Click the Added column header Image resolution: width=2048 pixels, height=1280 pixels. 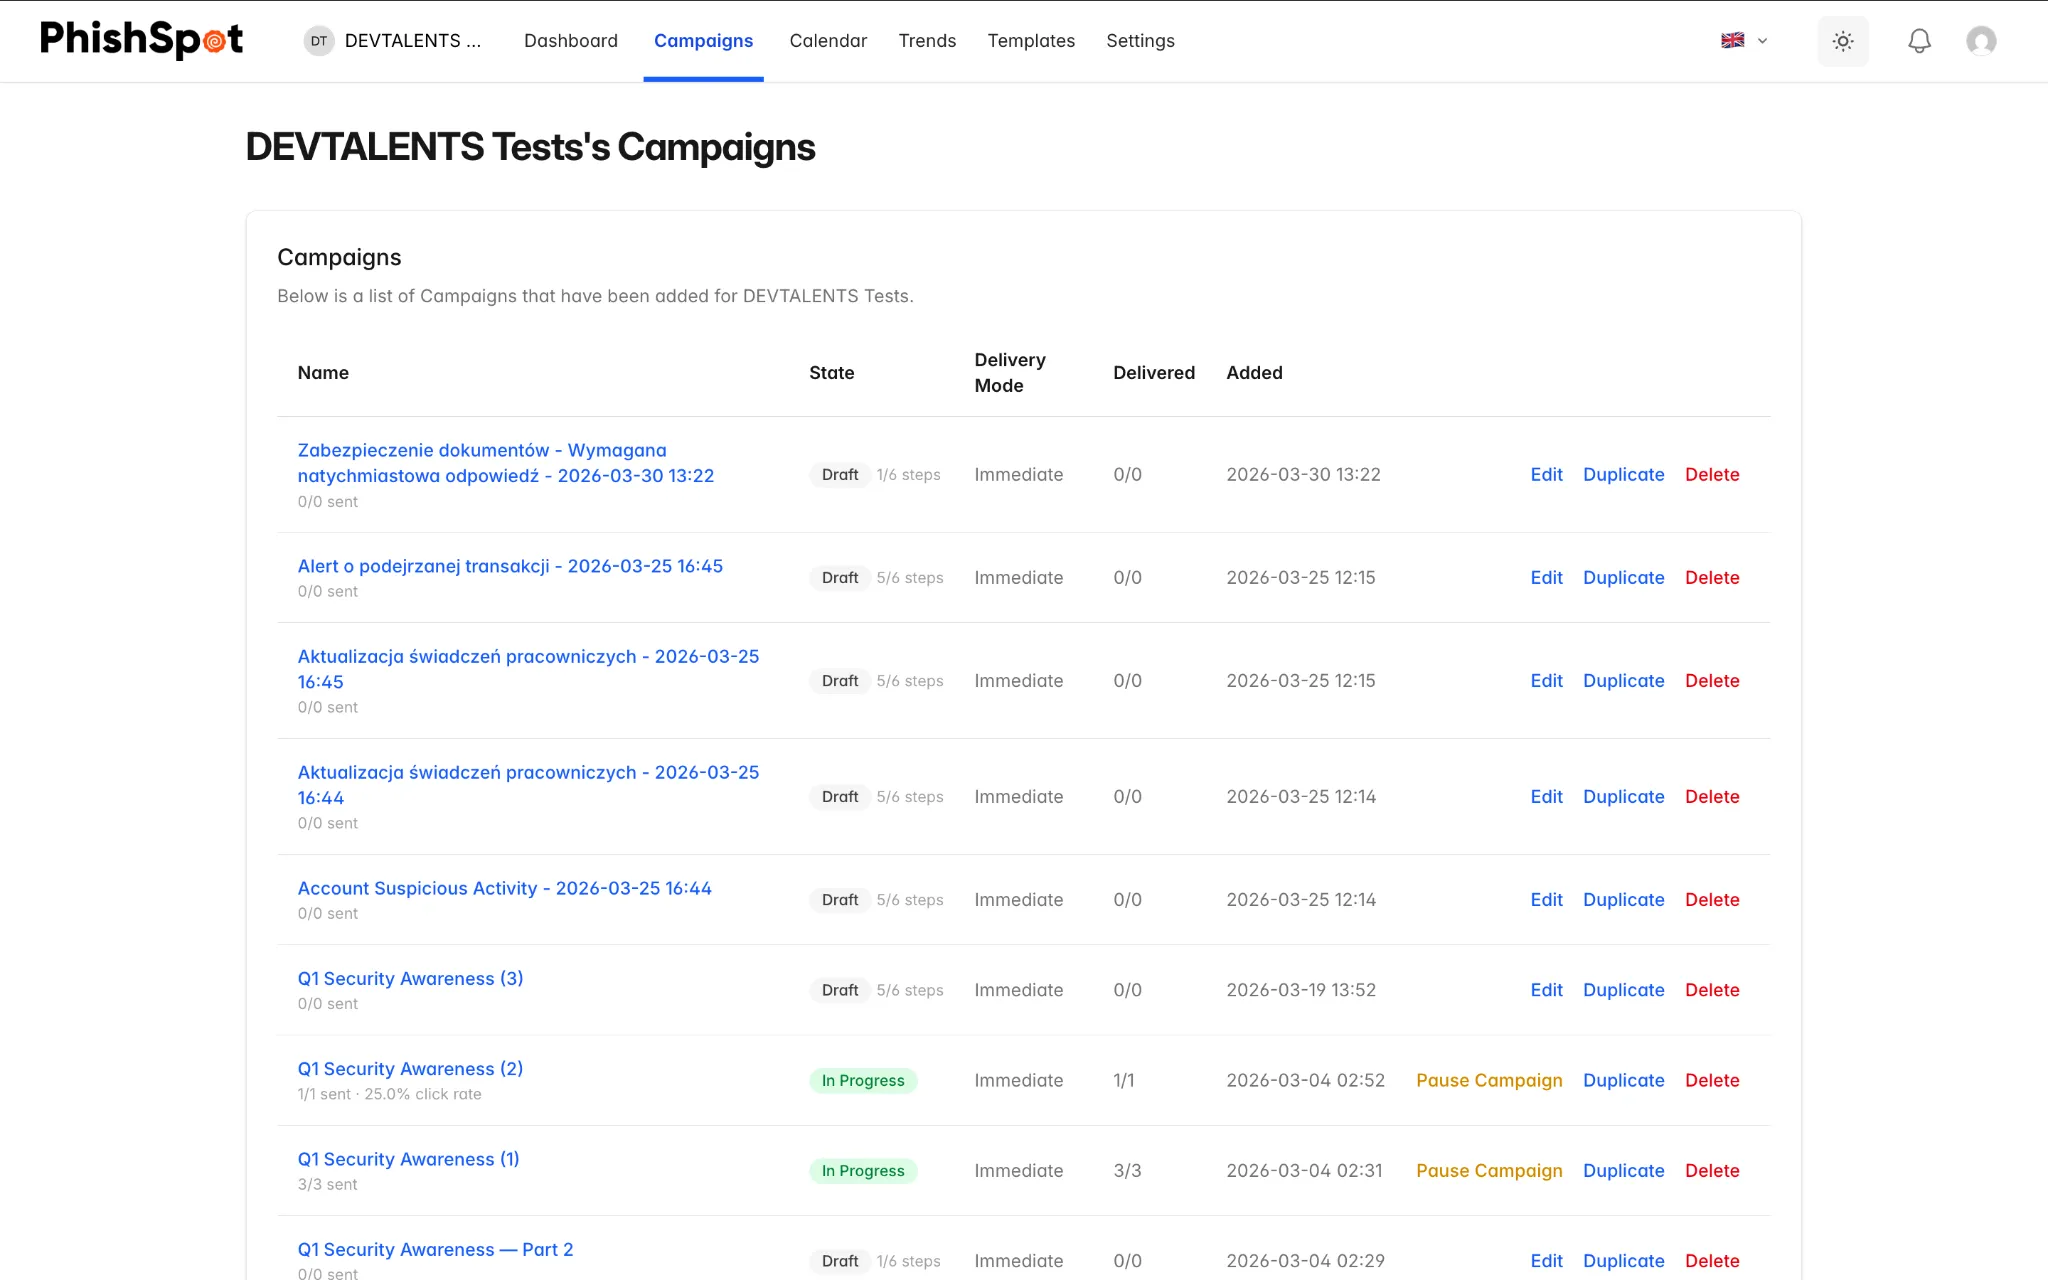coord(1254,372)
